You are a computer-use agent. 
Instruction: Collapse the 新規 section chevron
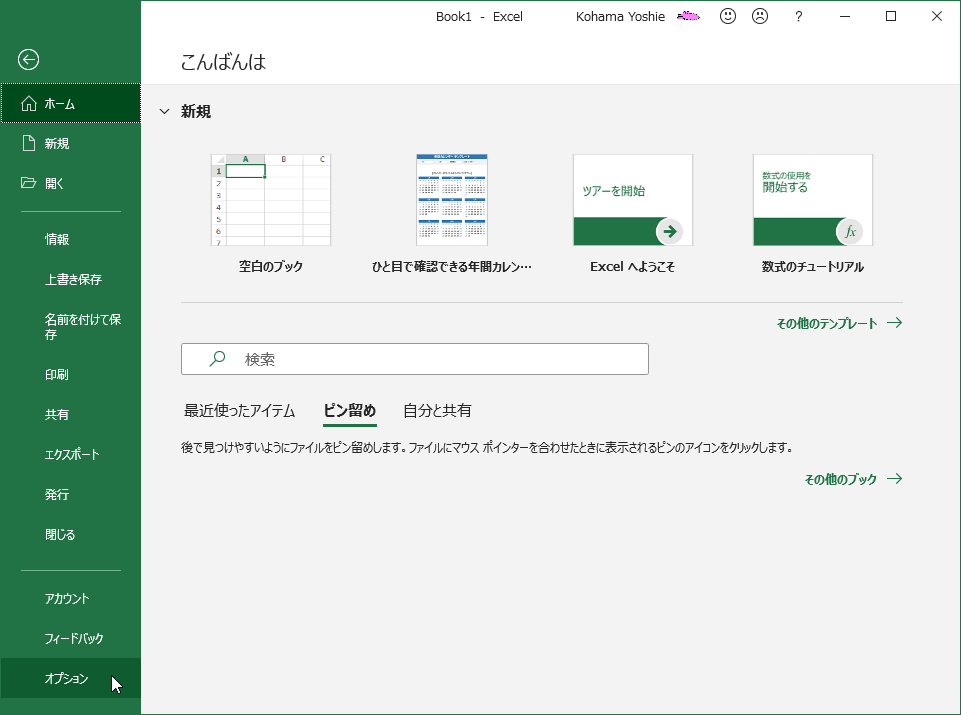coord(164,111)
